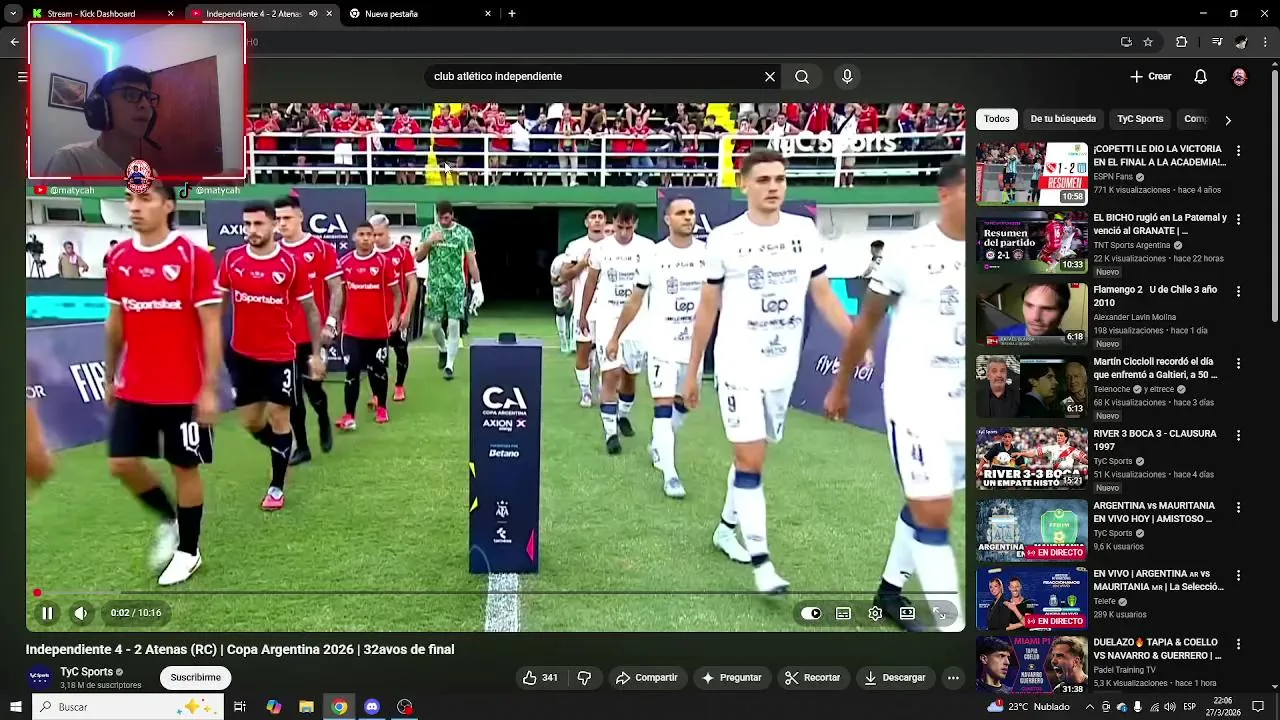Open the player settings gear

coord(875,613)
